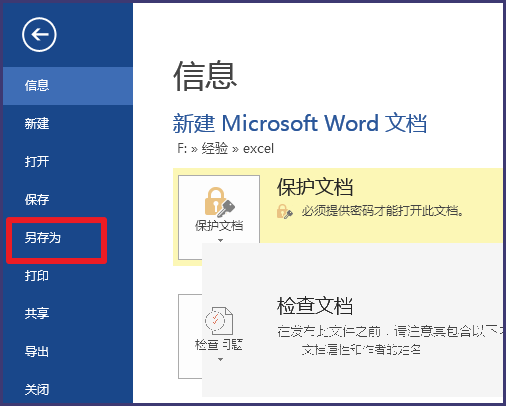
Task: Click the text 必须提供密码才能打开此文档
Action: pyautogui.click(x=382, y=211)
